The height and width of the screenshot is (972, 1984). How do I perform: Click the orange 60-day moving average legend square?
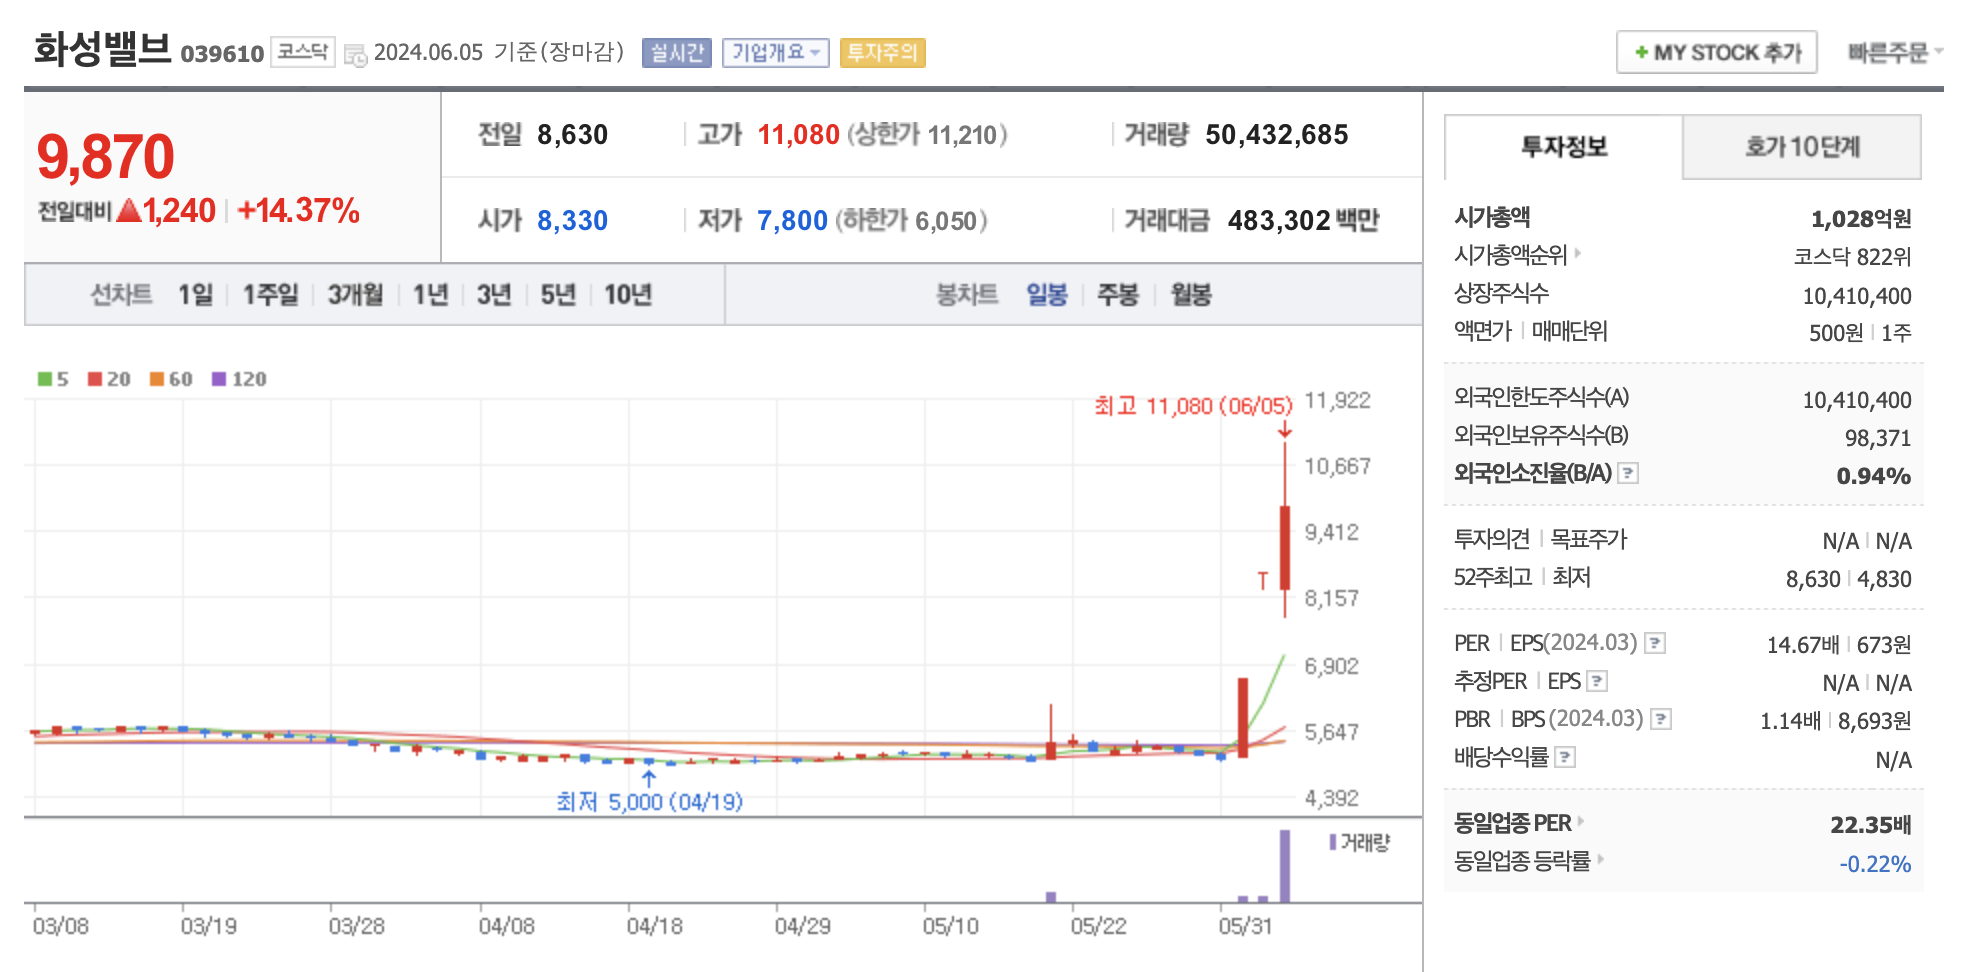click(x=157, y=379)
